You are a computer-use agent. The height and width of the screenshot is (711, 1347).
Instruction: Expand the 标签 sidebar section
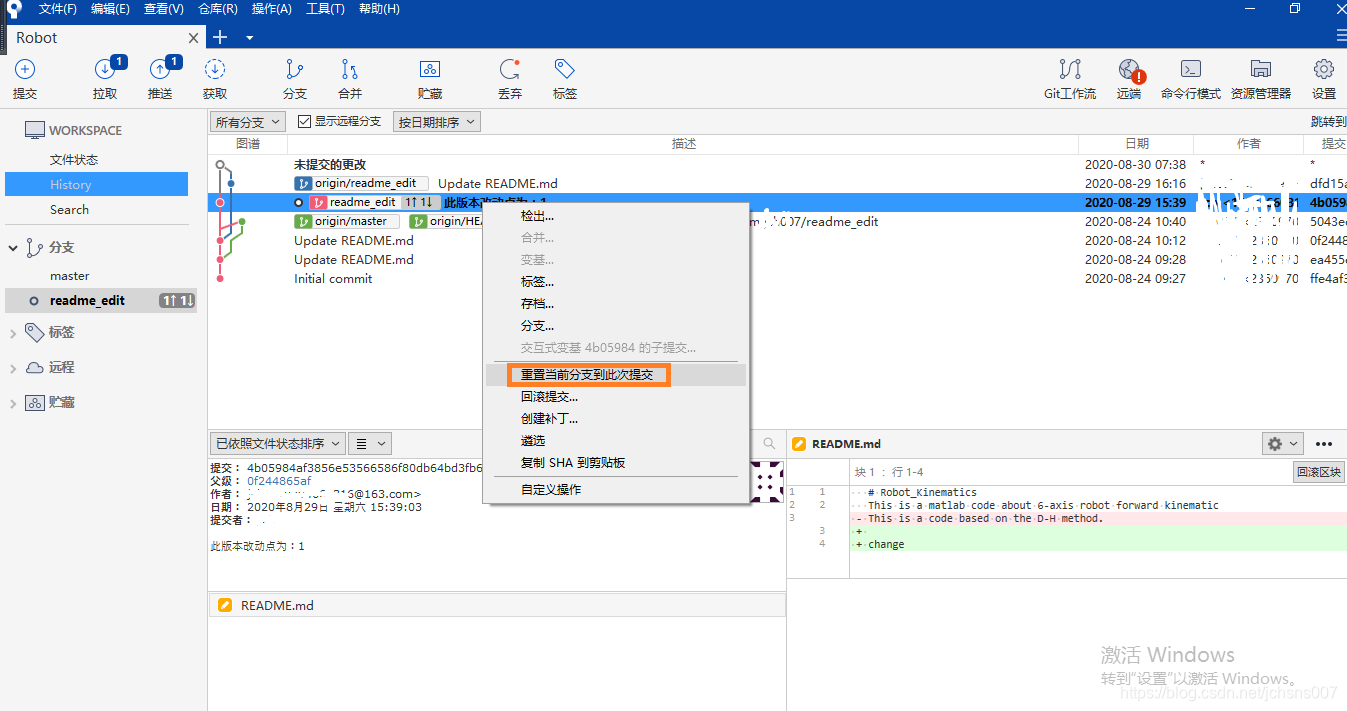(x=13, y=333)
